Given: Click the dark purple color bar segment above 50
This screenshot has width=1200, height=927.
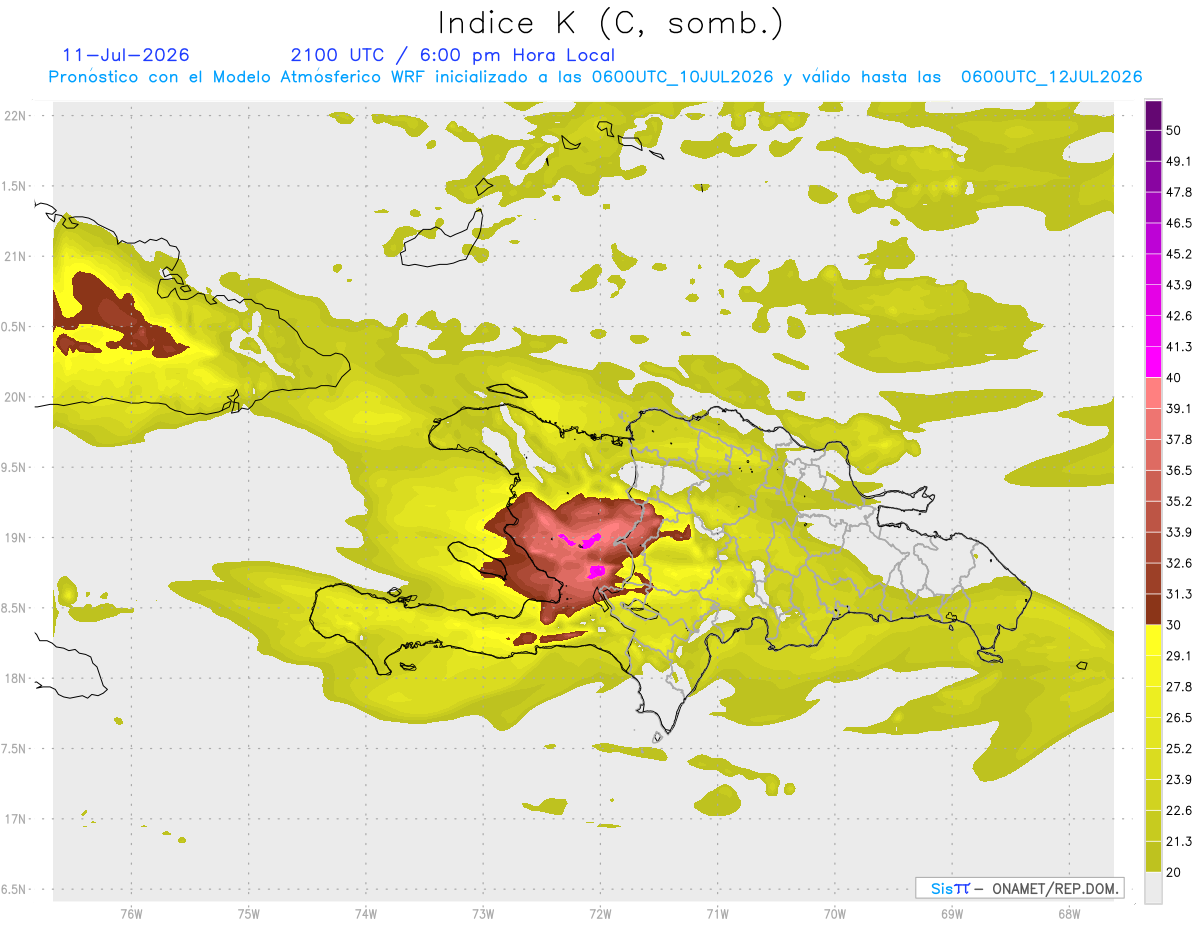Looking at the screenshot, I should click(1153, 115).
